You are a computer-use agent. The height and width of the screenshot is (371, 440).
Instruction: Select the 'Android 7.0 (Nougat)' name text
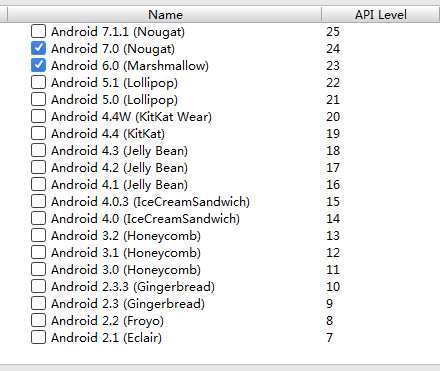point(113,49)
